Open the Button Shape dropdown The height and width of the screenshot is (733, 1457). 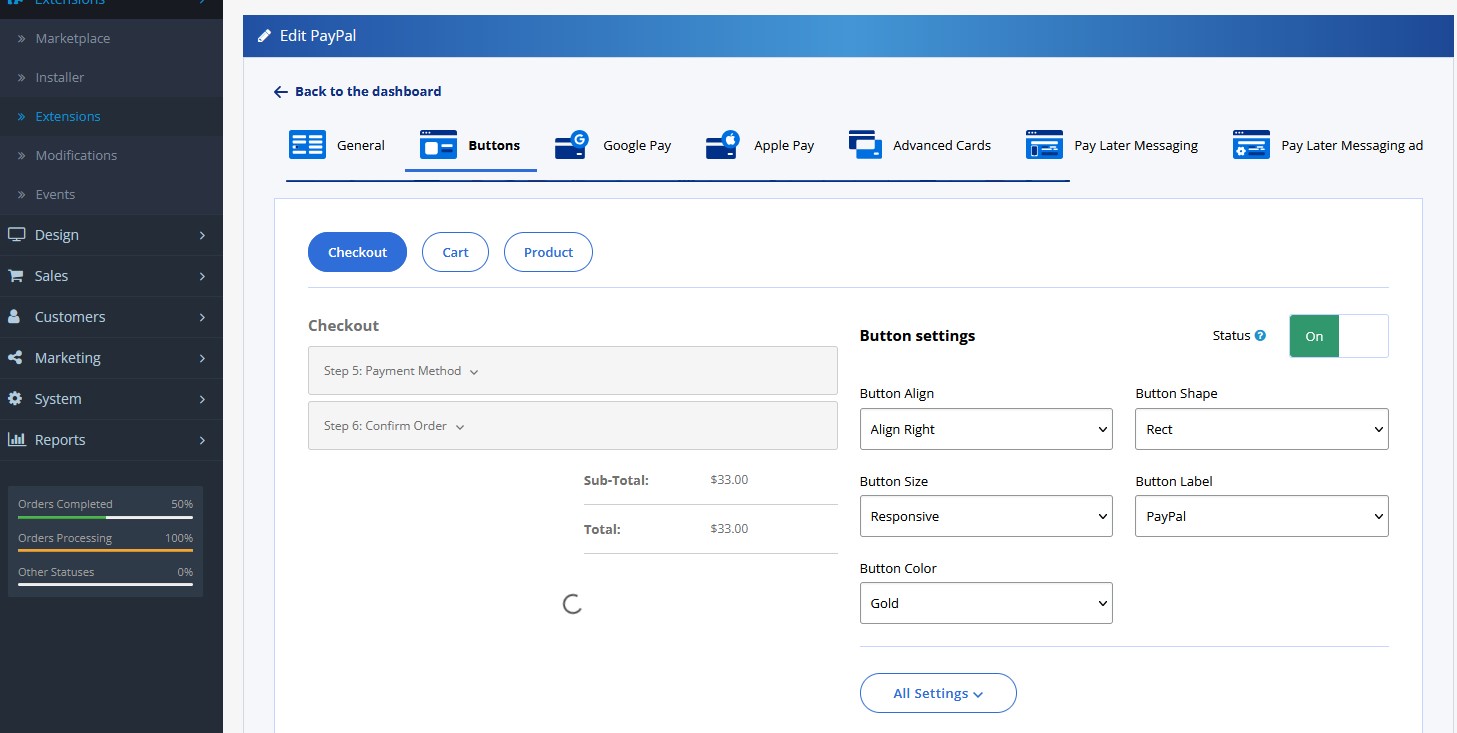point(1262,429)
